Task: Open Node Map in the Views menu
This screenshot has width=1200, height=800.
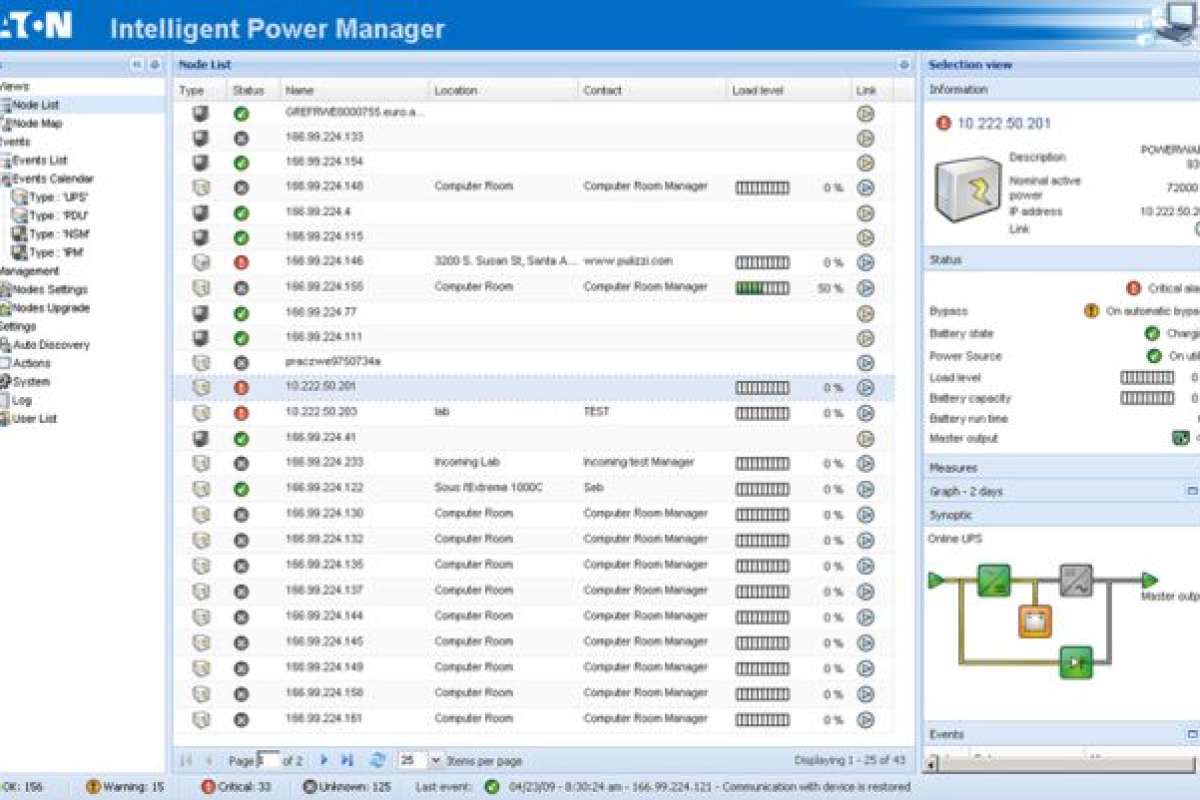Action: (36, 123)
